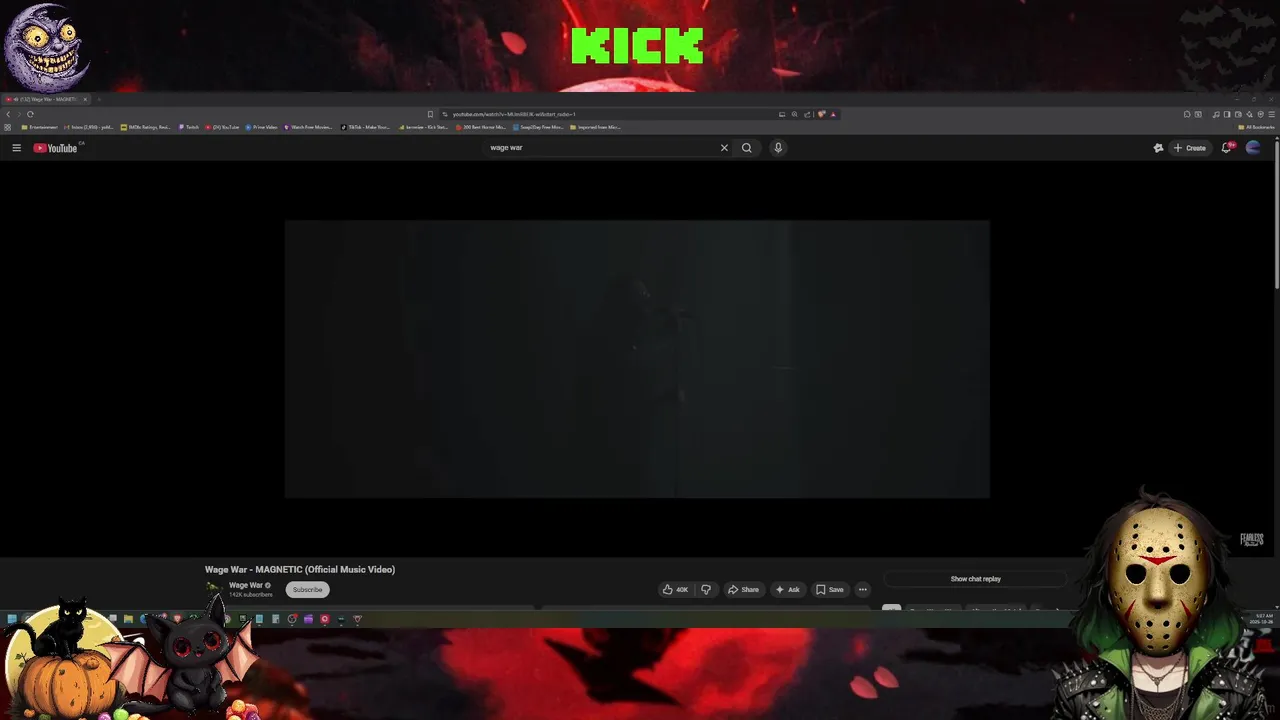Show chat replay panel
The height and width of the screenshot is (720, 1280).
[975, 579]
